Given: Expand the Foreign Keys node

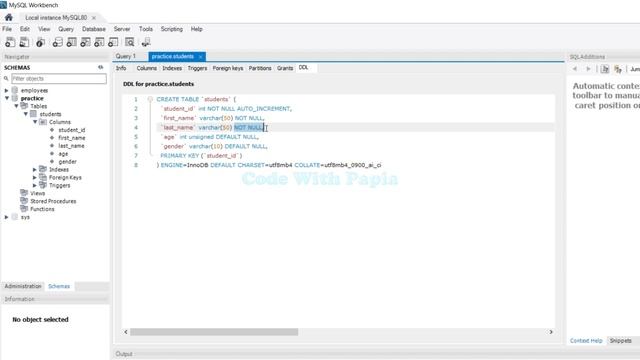Looking at the screenshot, I should click(35, 178).
